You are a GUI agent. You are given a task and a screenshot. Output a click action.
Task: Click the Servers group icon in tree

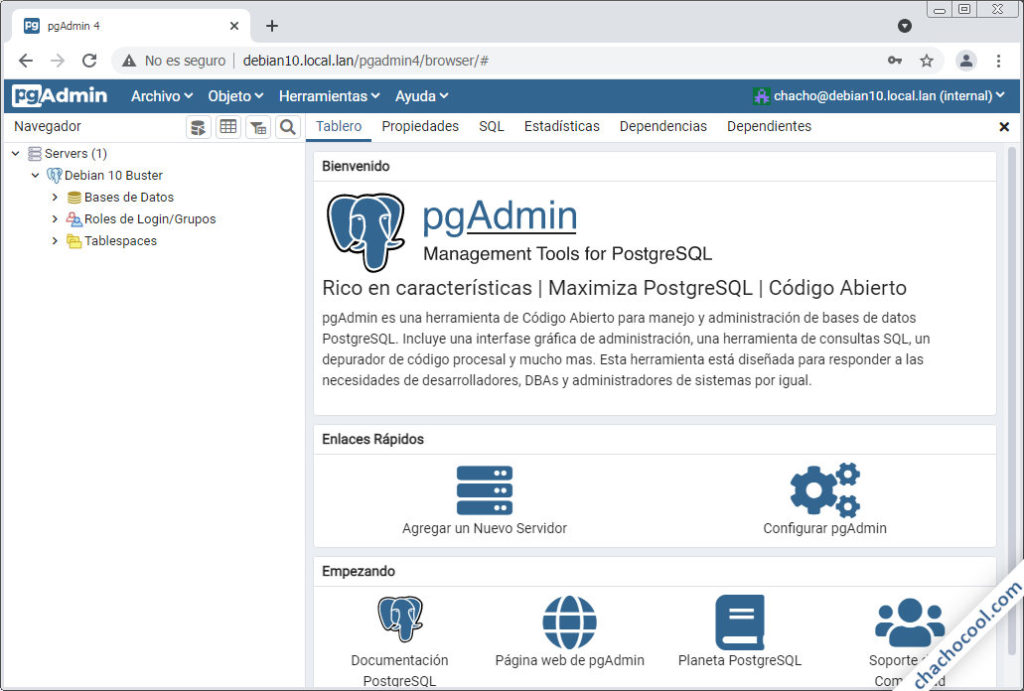pyautogui.click(x=35, y=153)
